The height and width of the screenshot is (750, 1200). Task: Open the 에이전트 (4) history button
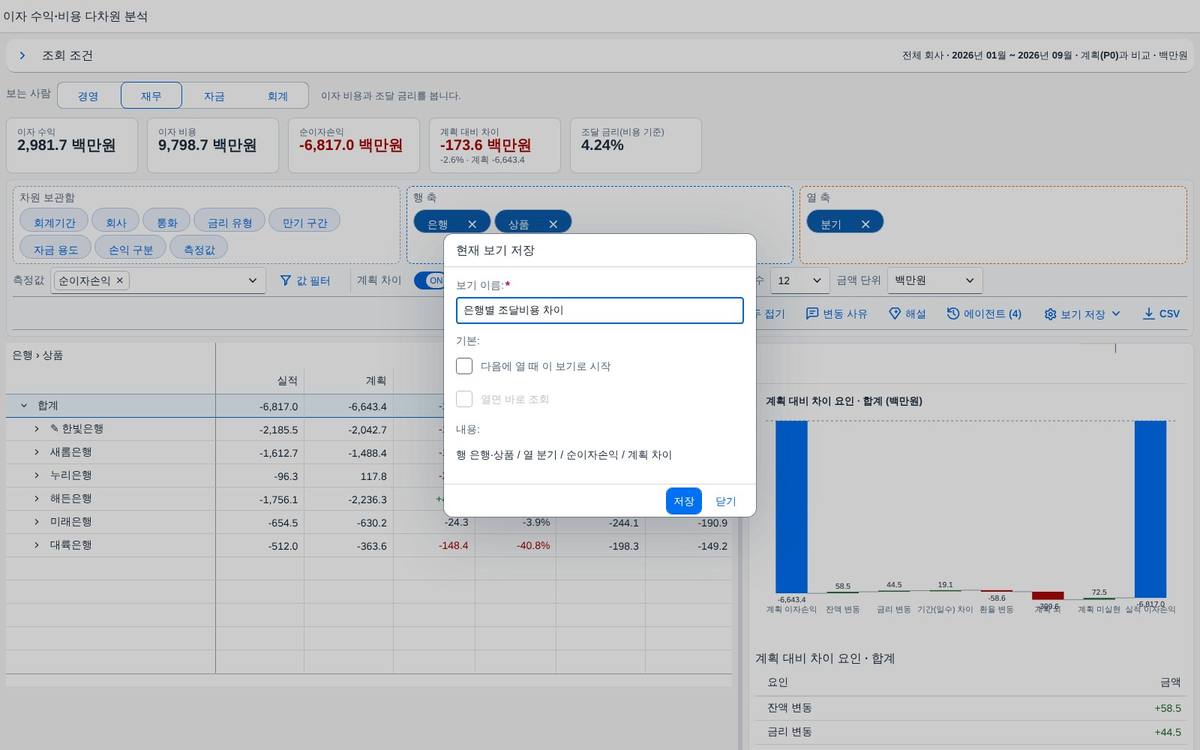tap(984, 314)
